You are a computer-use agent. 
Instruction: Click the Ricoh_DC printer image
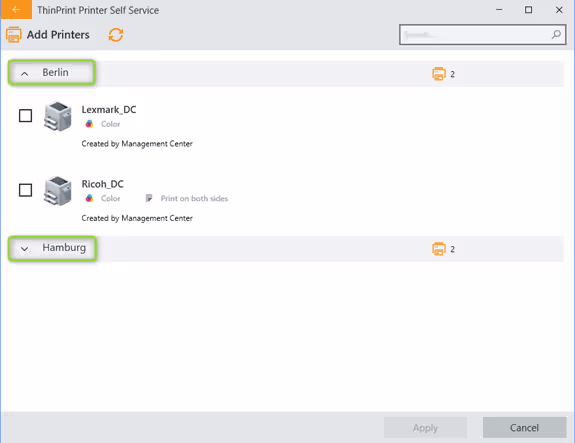(x=58, y=191)
